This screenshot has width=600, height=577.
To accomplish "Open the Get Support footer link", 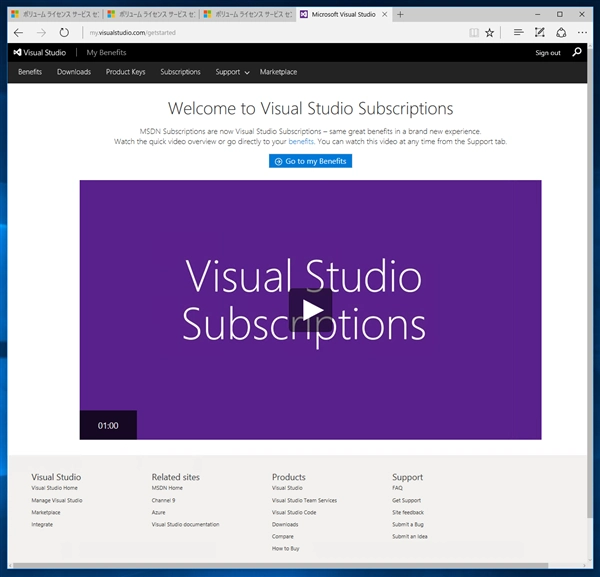I will [406, 500].
